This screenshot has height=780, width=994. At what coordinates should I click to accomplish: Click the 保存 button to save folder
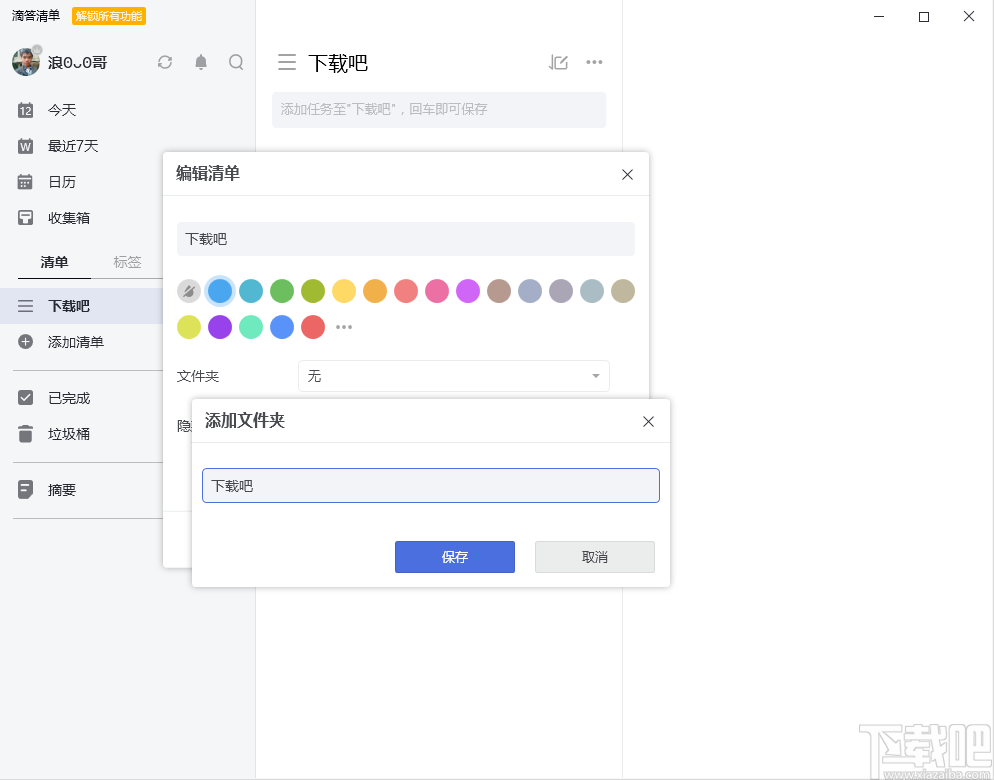click(x=455, y=557)
